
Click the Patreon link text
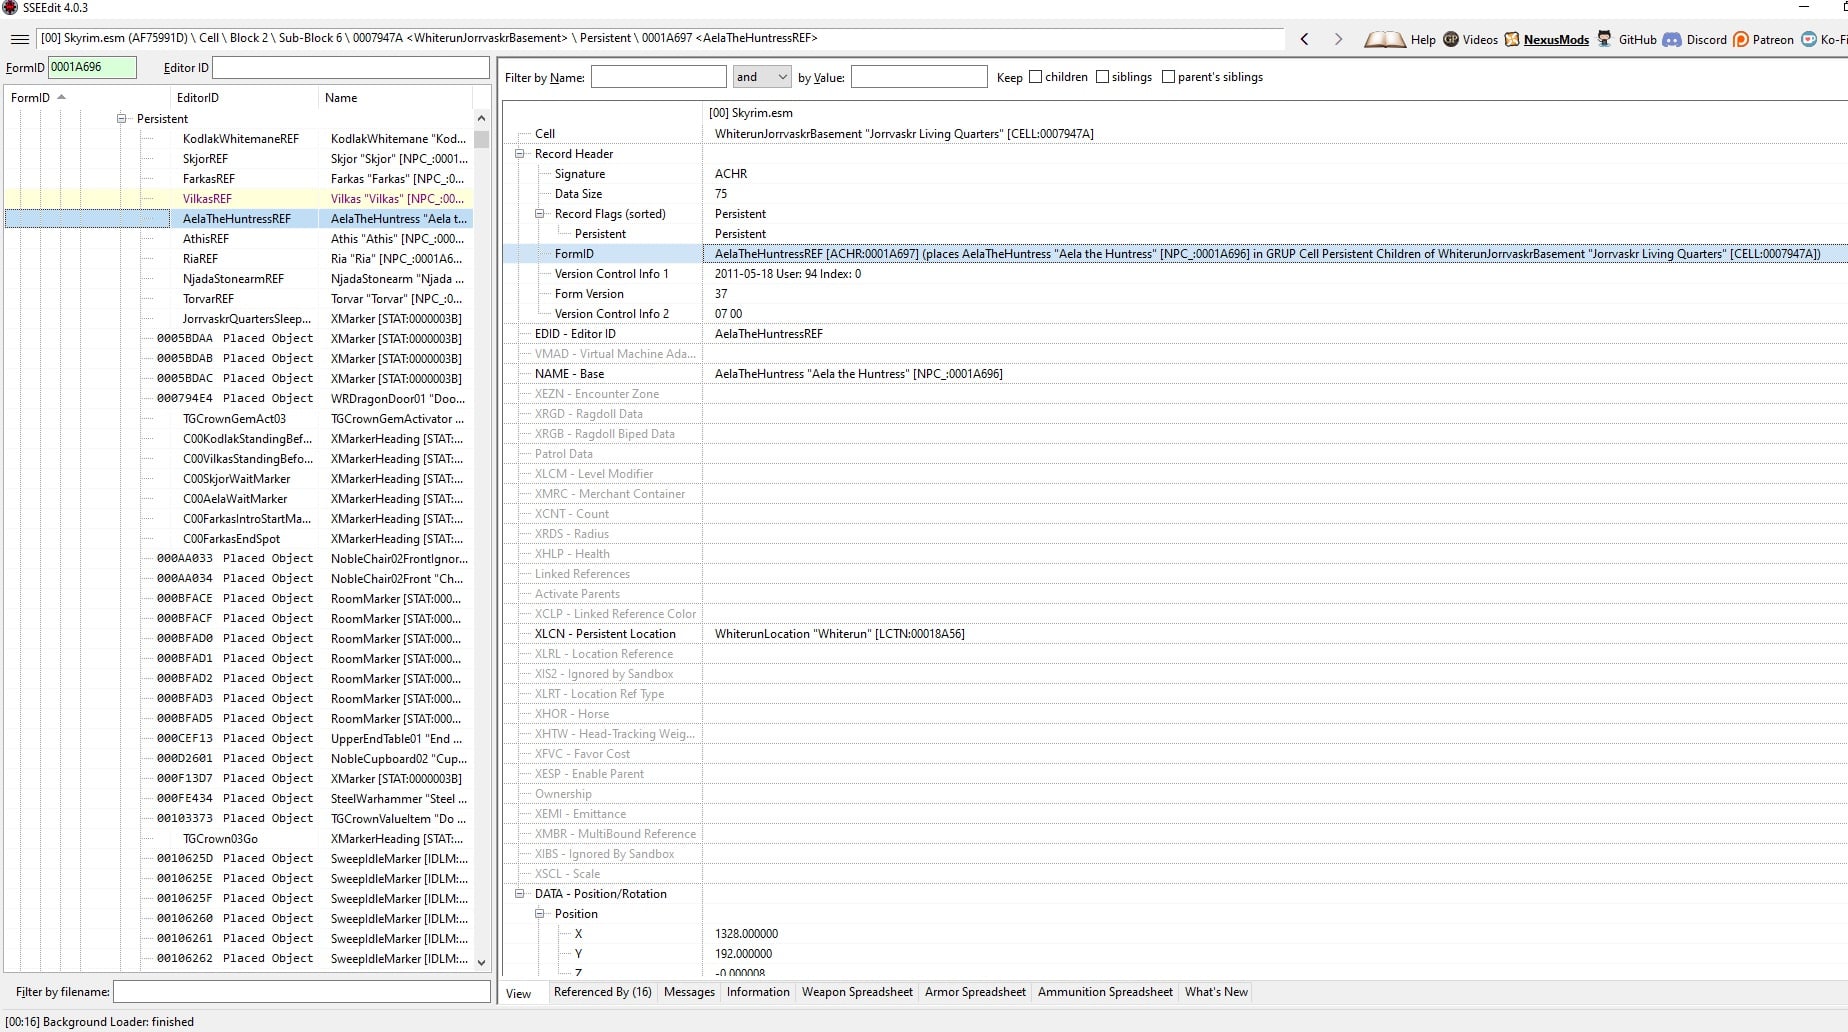pyautogui.click(x=1773, y=40)
